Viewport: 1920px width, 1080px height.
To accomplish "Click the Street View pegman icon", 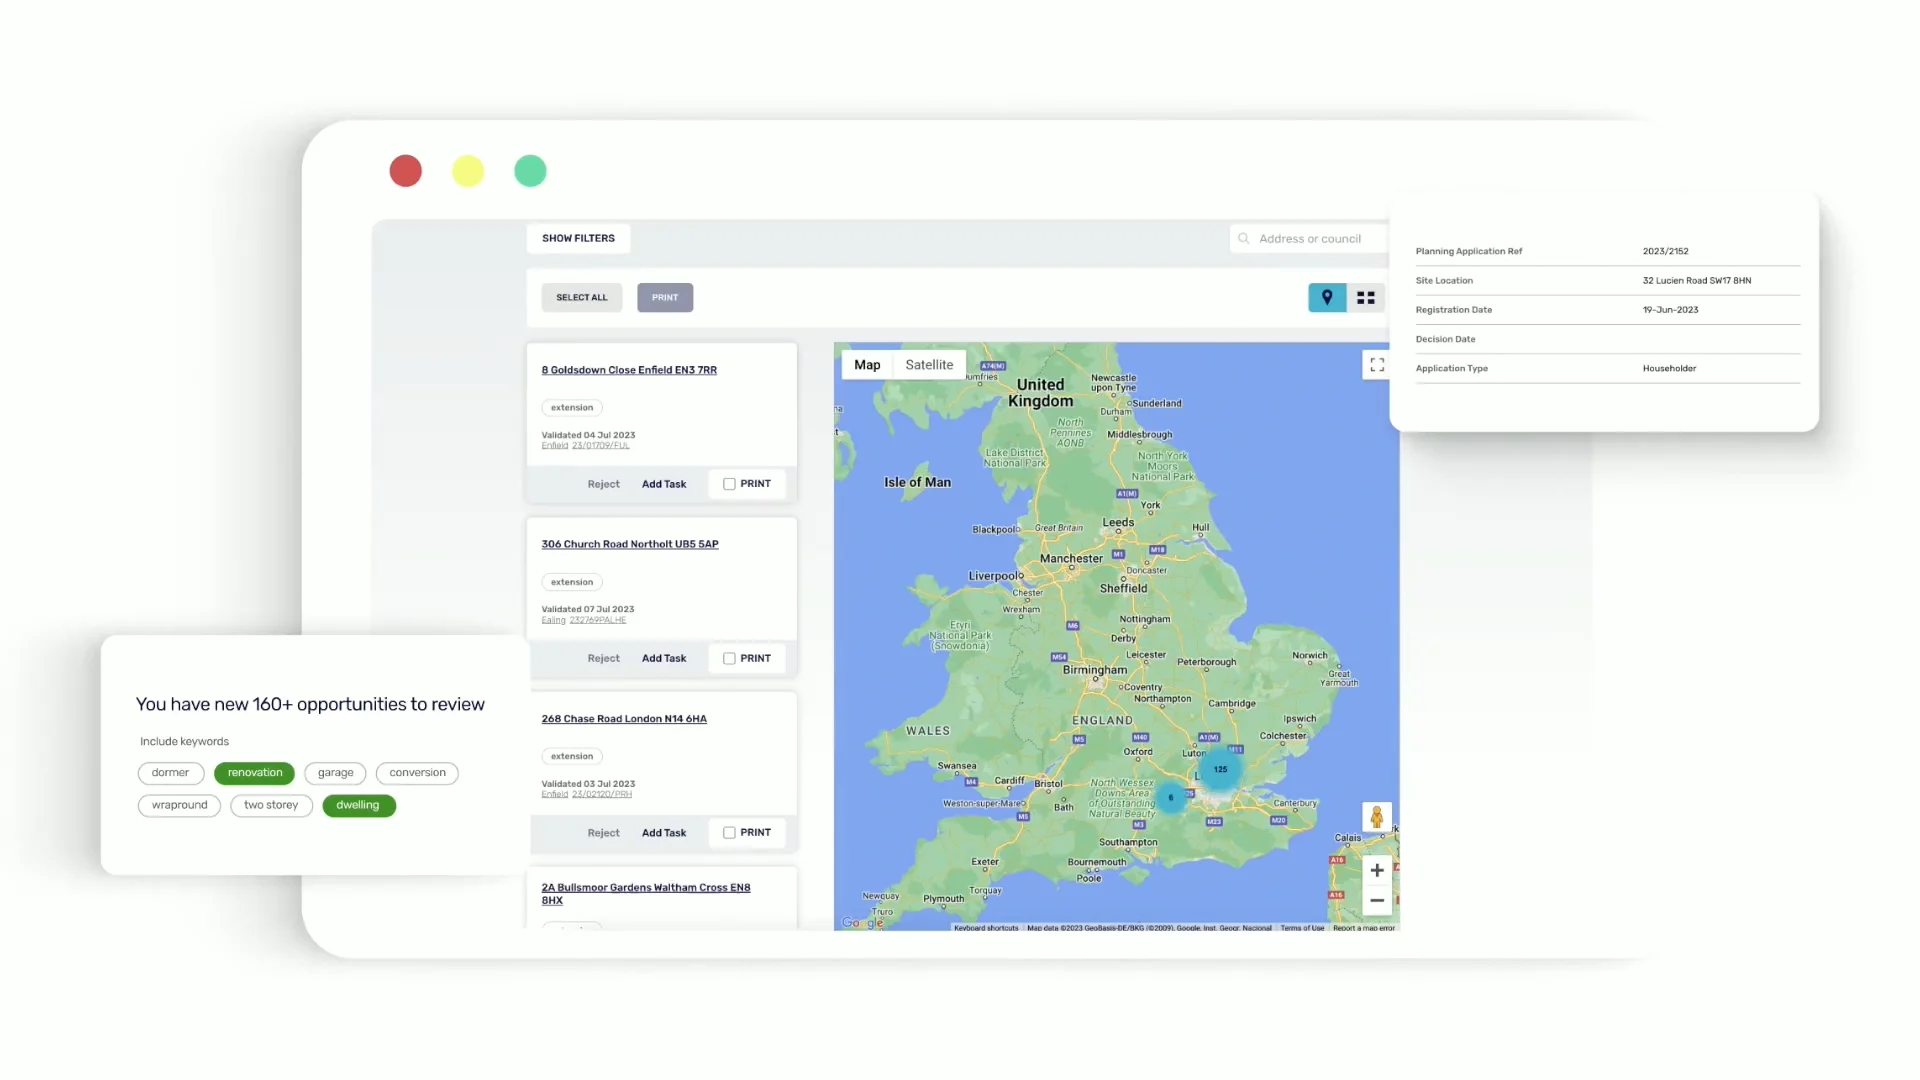I will 1376,817.
